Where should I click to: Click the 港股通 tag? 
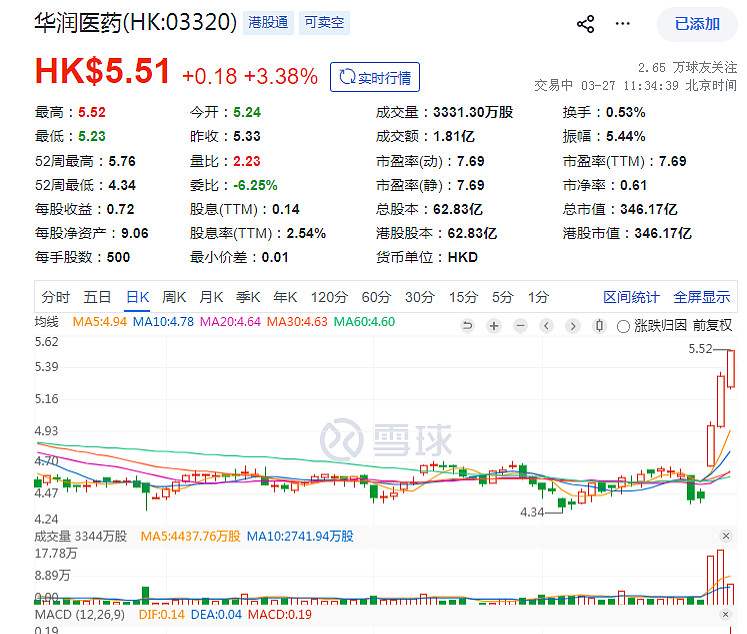(x=268, y=22)
